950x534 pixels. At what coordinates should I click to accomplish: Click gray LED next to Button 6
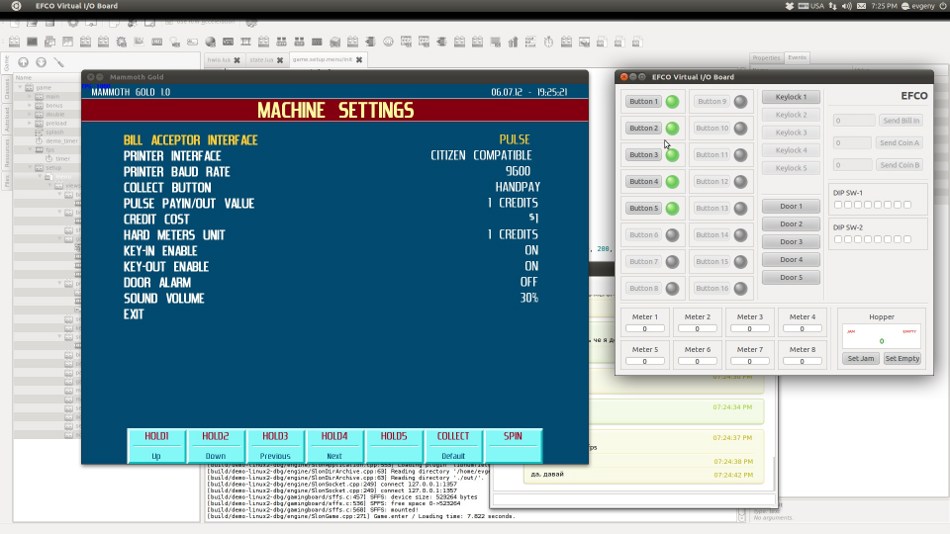click(x=673, y=235)
